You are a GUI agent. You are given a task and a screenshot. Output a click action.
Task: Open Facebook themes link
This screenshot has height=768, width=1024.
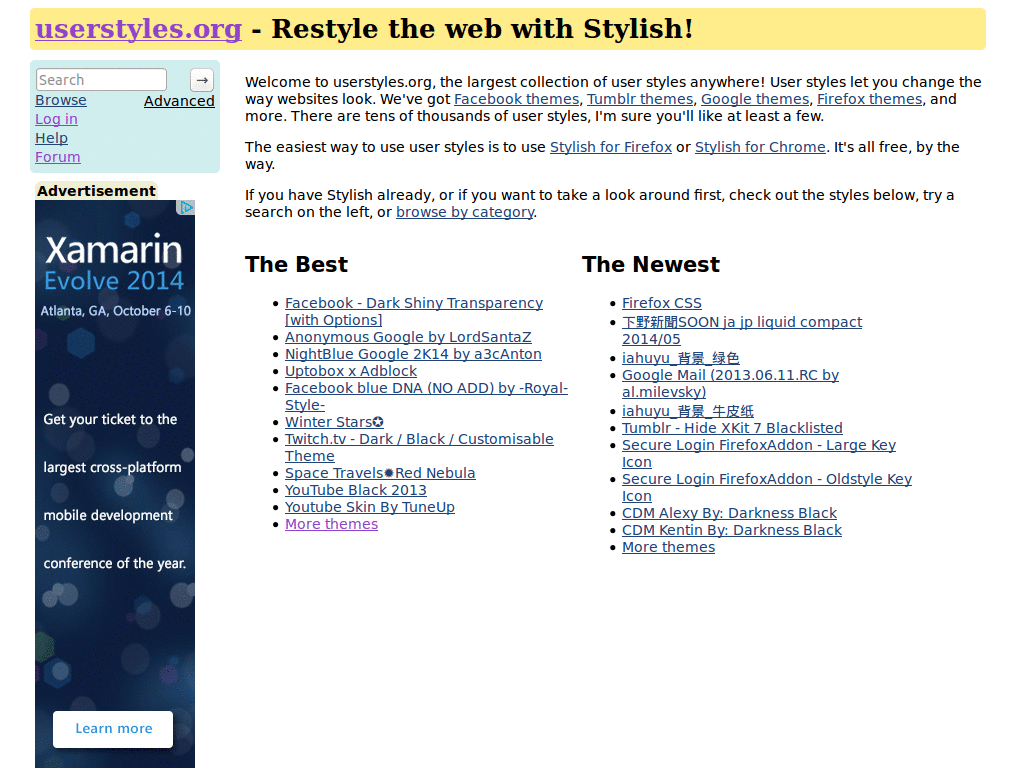pyautogui.click(x=517, y=99)
